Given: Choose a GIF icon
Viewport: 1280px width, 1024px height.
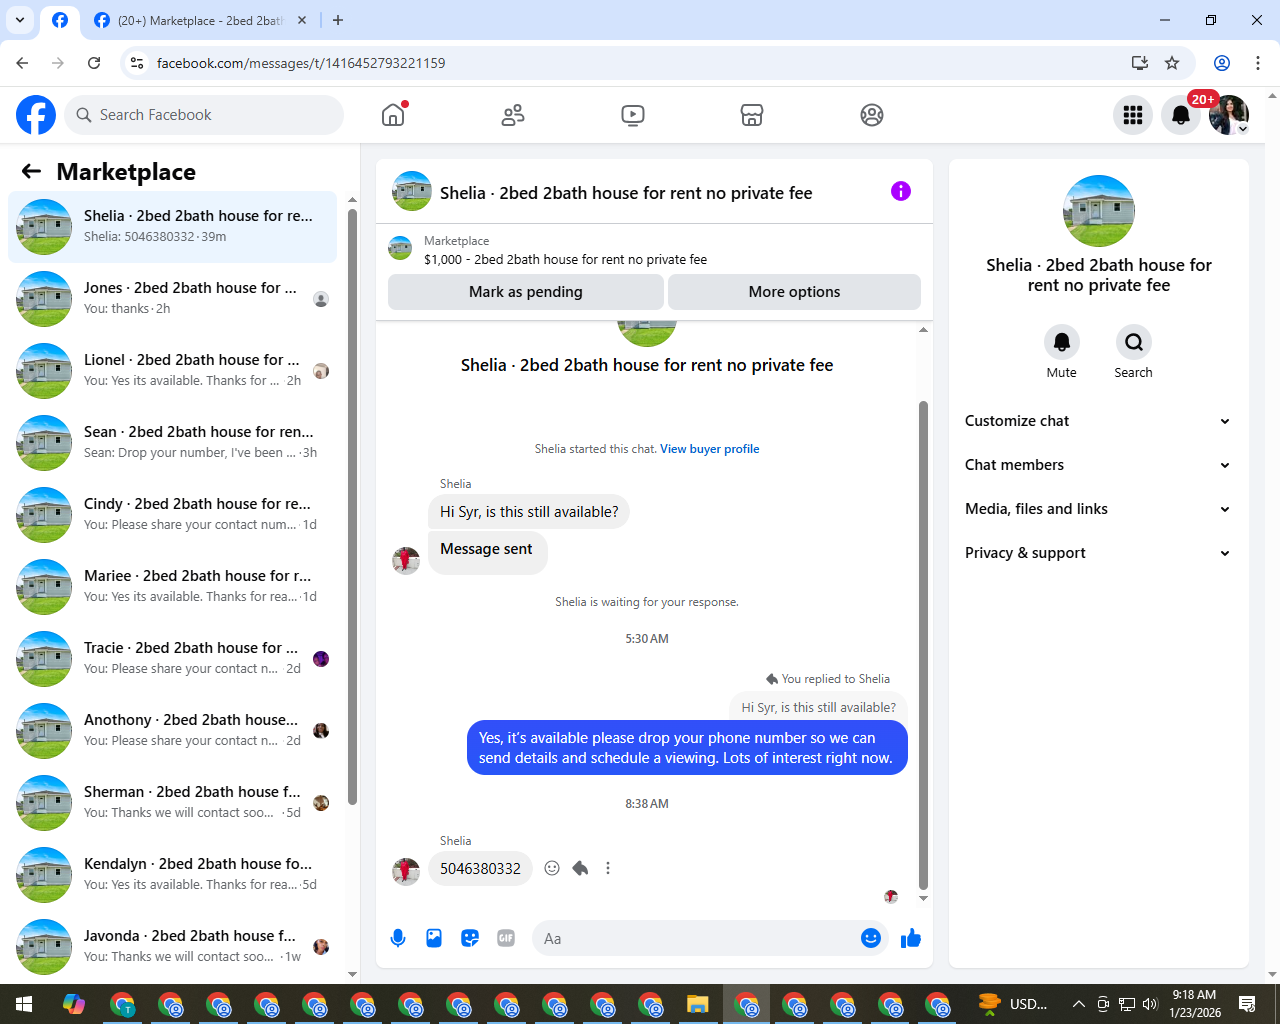Looking at the screenshot, I should coord(506,938).
